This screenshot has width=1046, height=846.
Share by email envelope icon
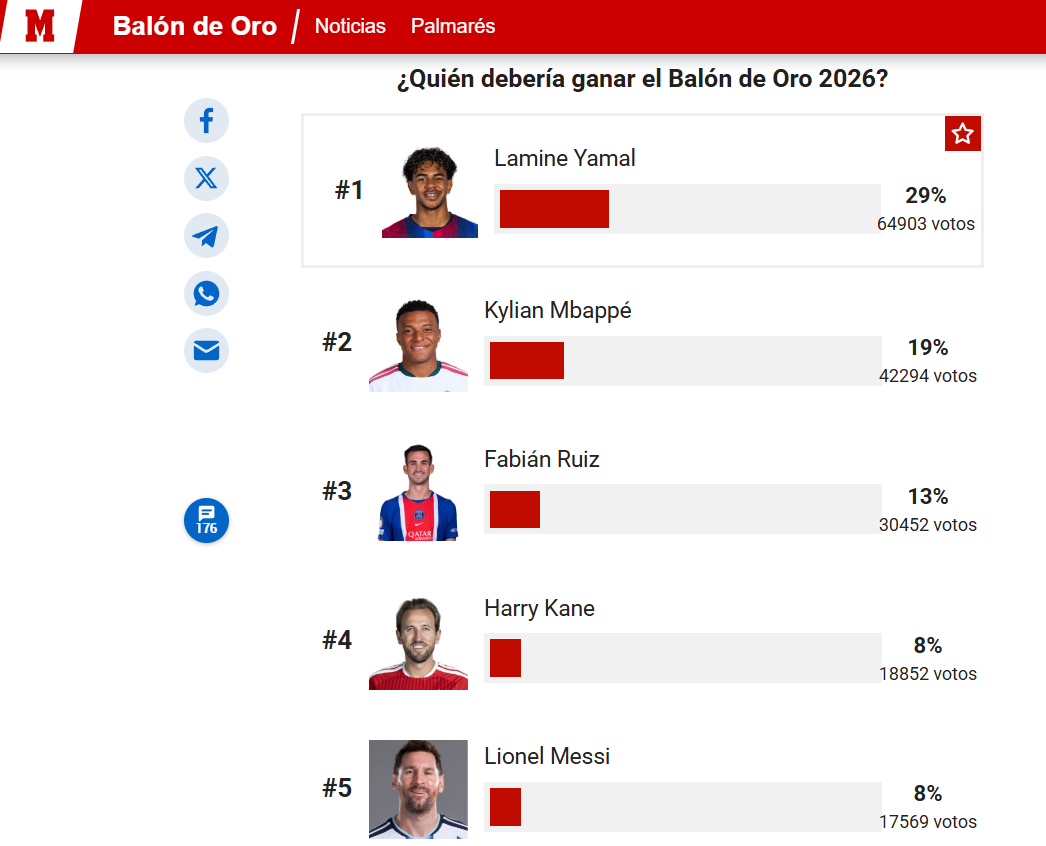pos(206,350)
